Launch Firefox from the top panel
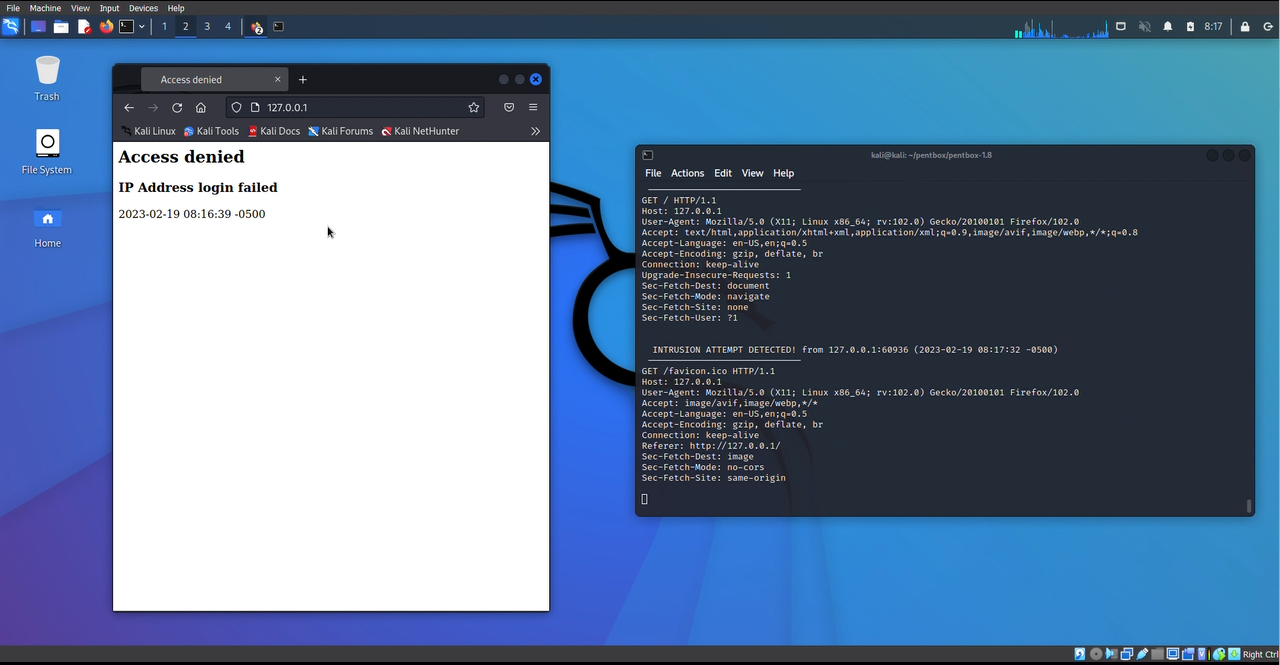Screen dimensions: 1280x665 click(106, 27)
